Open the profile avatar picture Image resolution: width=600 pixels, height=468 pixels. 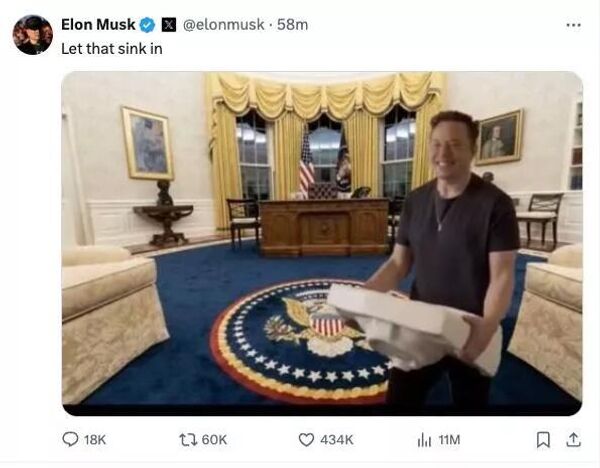click(x=33, y=35)
